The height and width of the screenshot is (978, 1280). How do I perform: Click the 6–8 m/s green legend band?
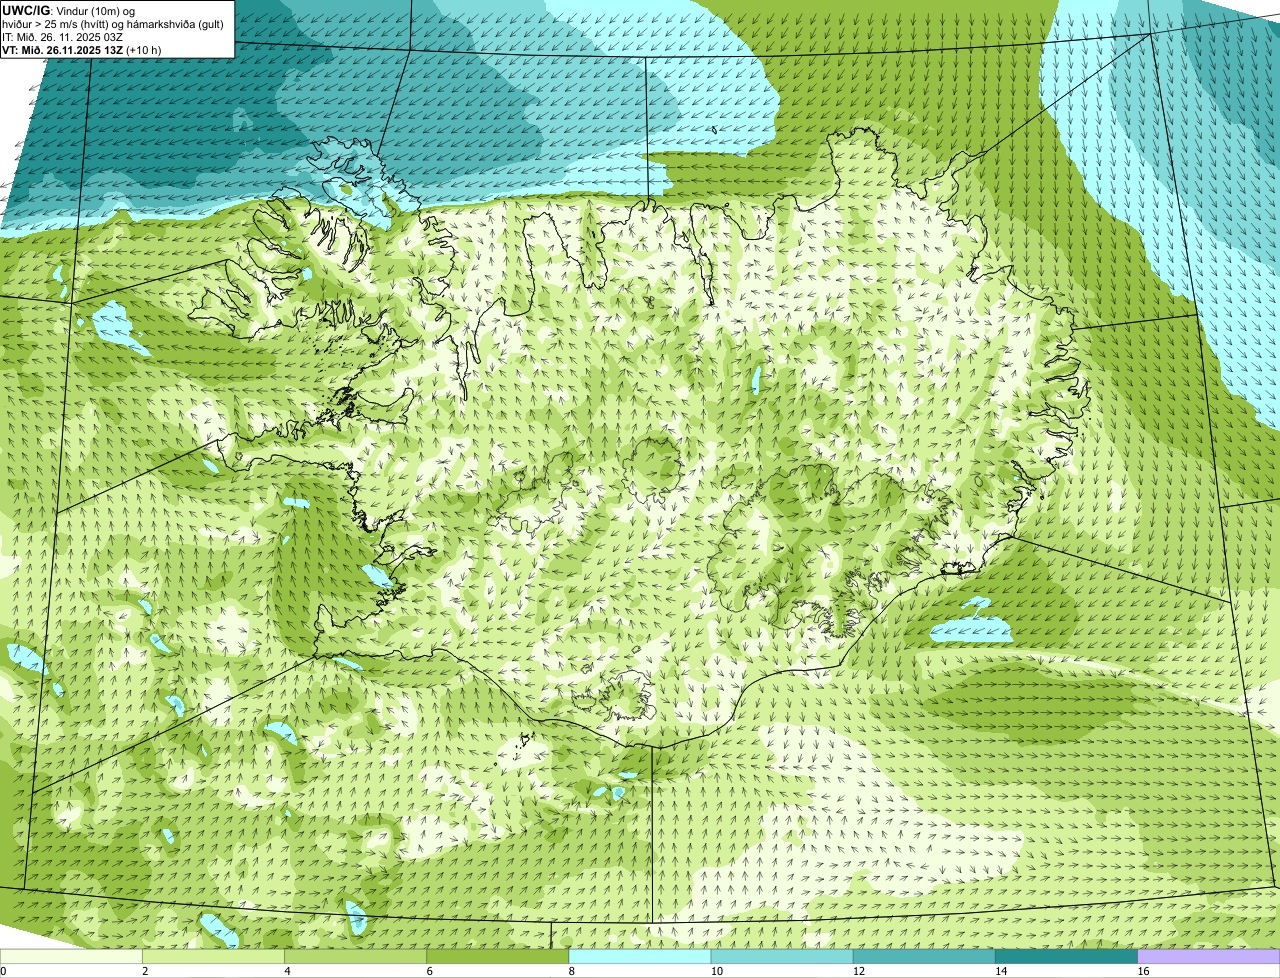[498, 957]
